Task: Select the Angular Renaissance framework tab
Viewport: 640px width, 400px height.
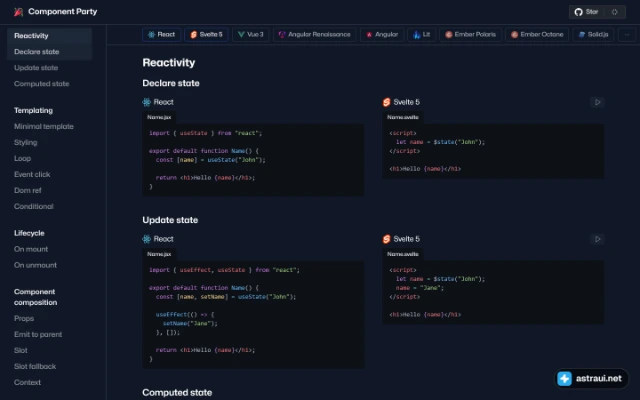Action: tap(314, 35)
